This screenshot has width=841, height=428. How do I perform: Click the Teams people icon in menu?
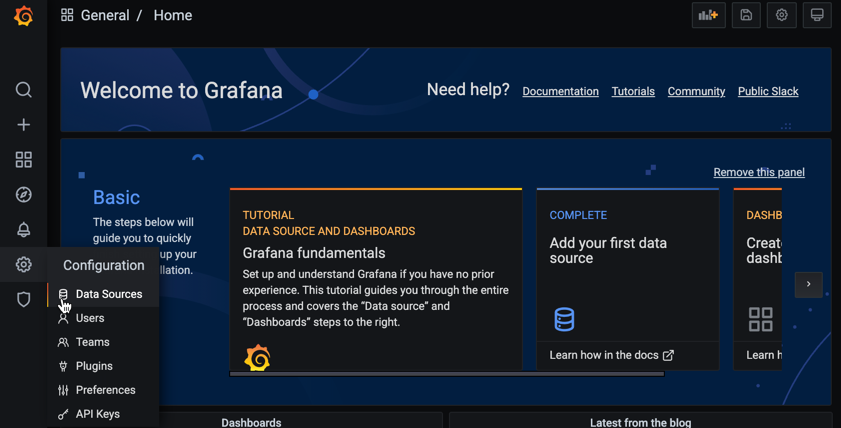(x=63, y=342)
